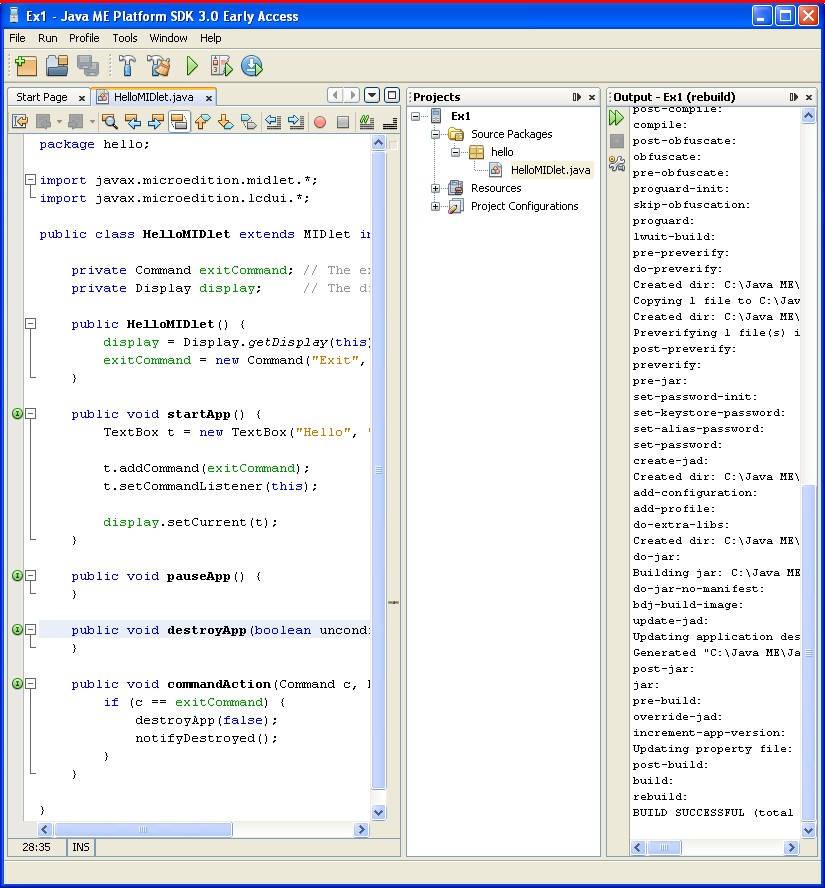Image resolution: width=825 pixels, height=888 pixels.
Task: Toggle the INS insert mode indicator
Action: pos(81,847)
